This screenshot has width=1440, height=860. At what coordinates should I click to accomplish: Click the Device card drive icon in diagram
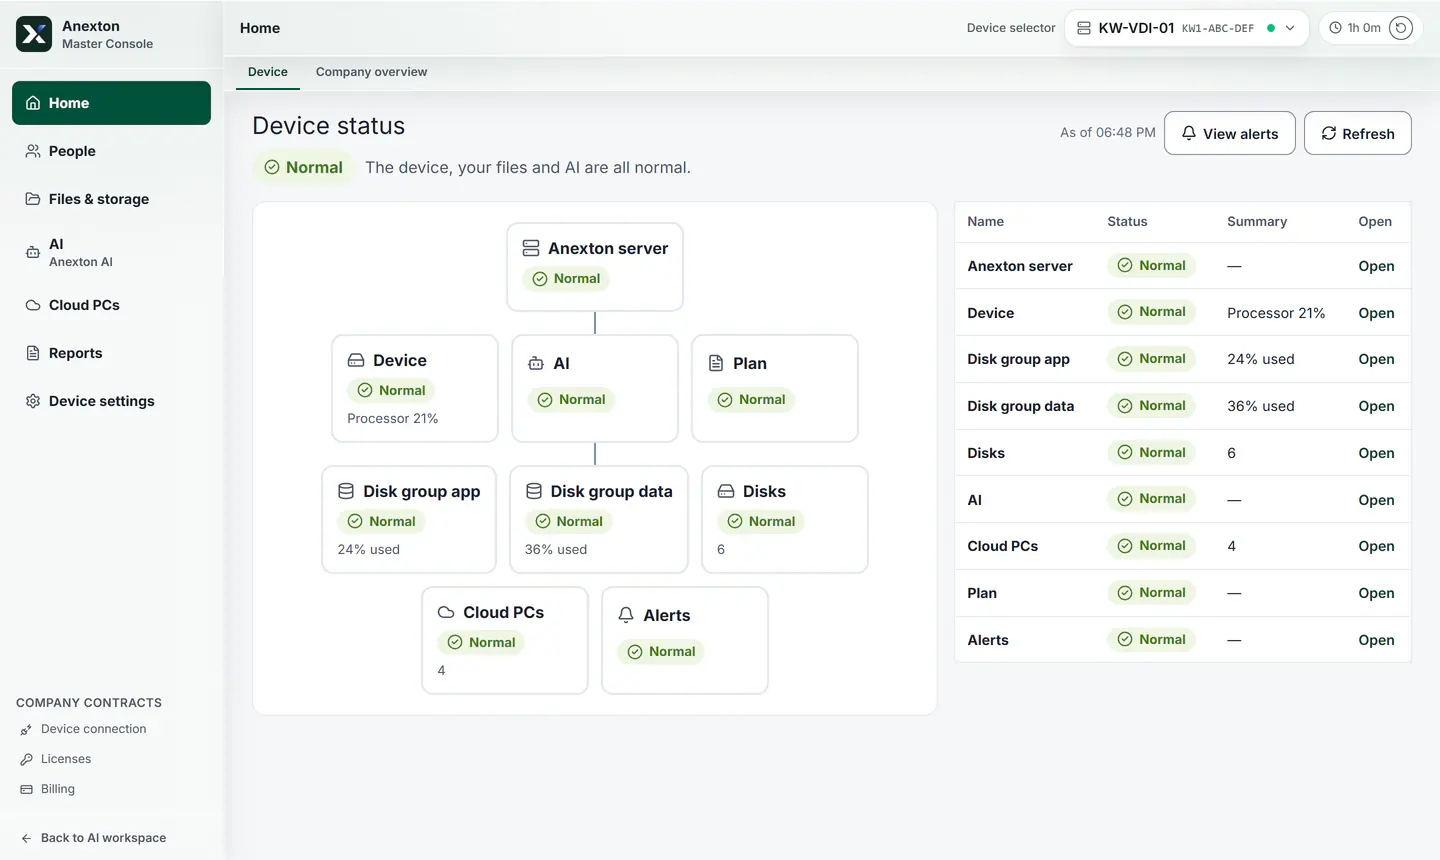(356, 360)
